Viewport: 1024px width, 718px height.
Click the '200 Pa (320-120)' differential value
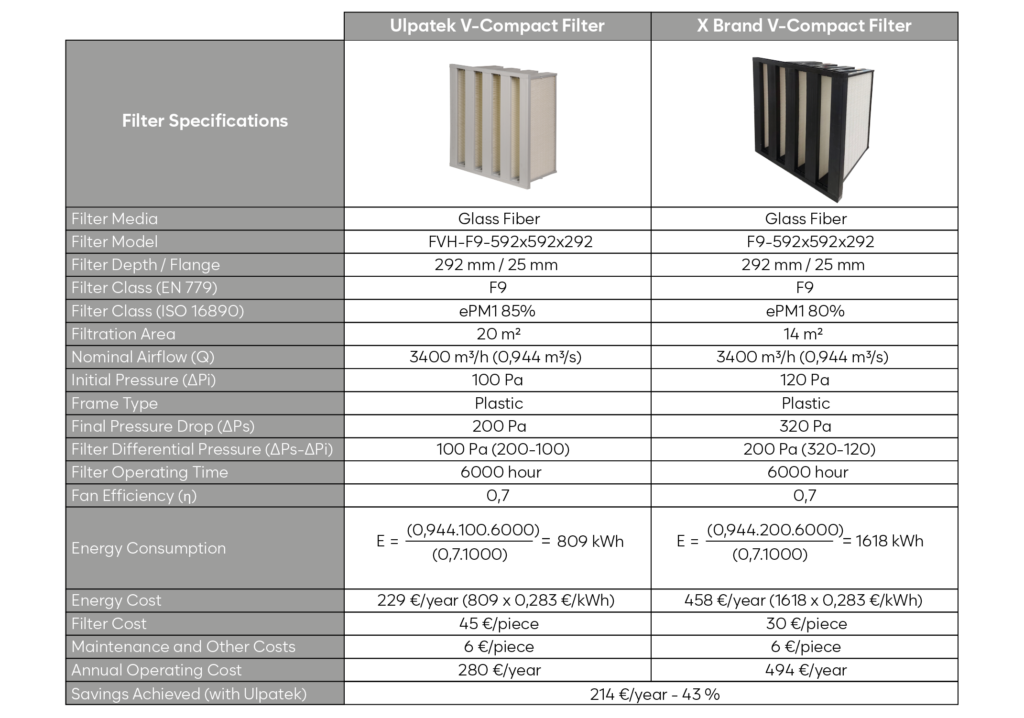coord(809,449)
